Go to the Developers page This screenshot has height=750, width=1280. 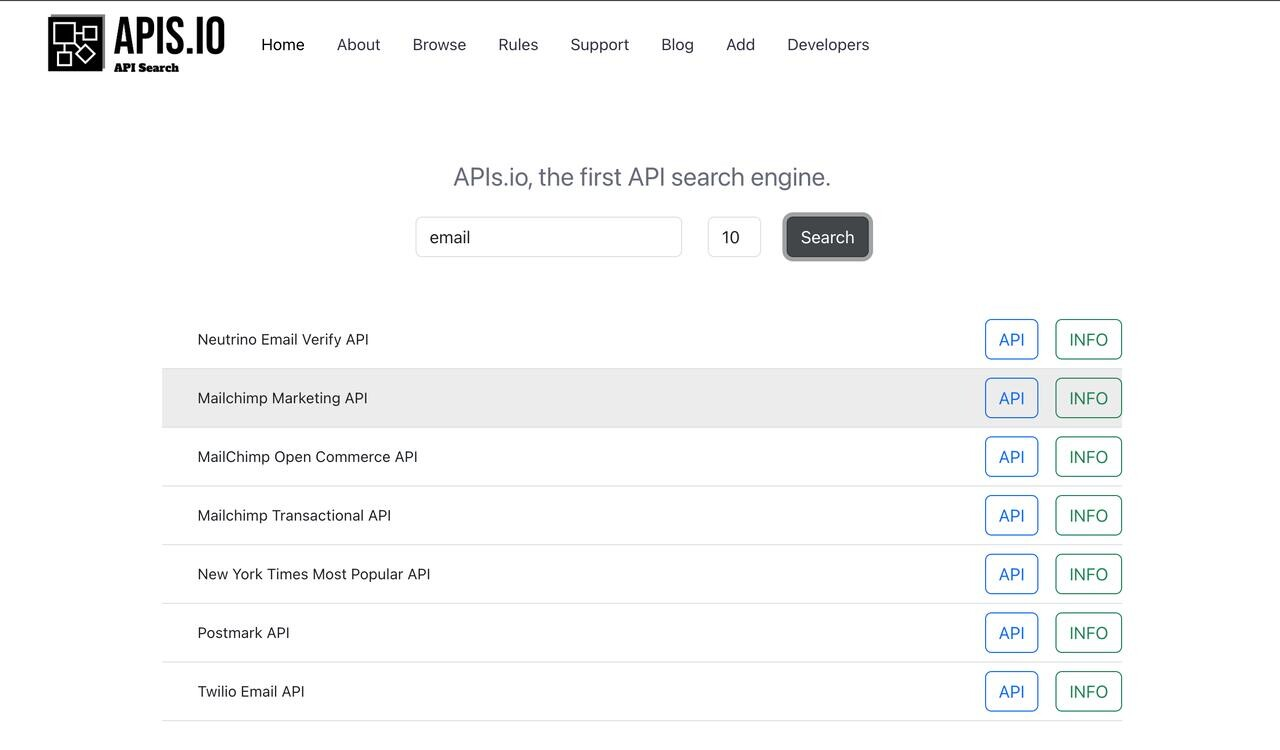[x=828, y=45]
